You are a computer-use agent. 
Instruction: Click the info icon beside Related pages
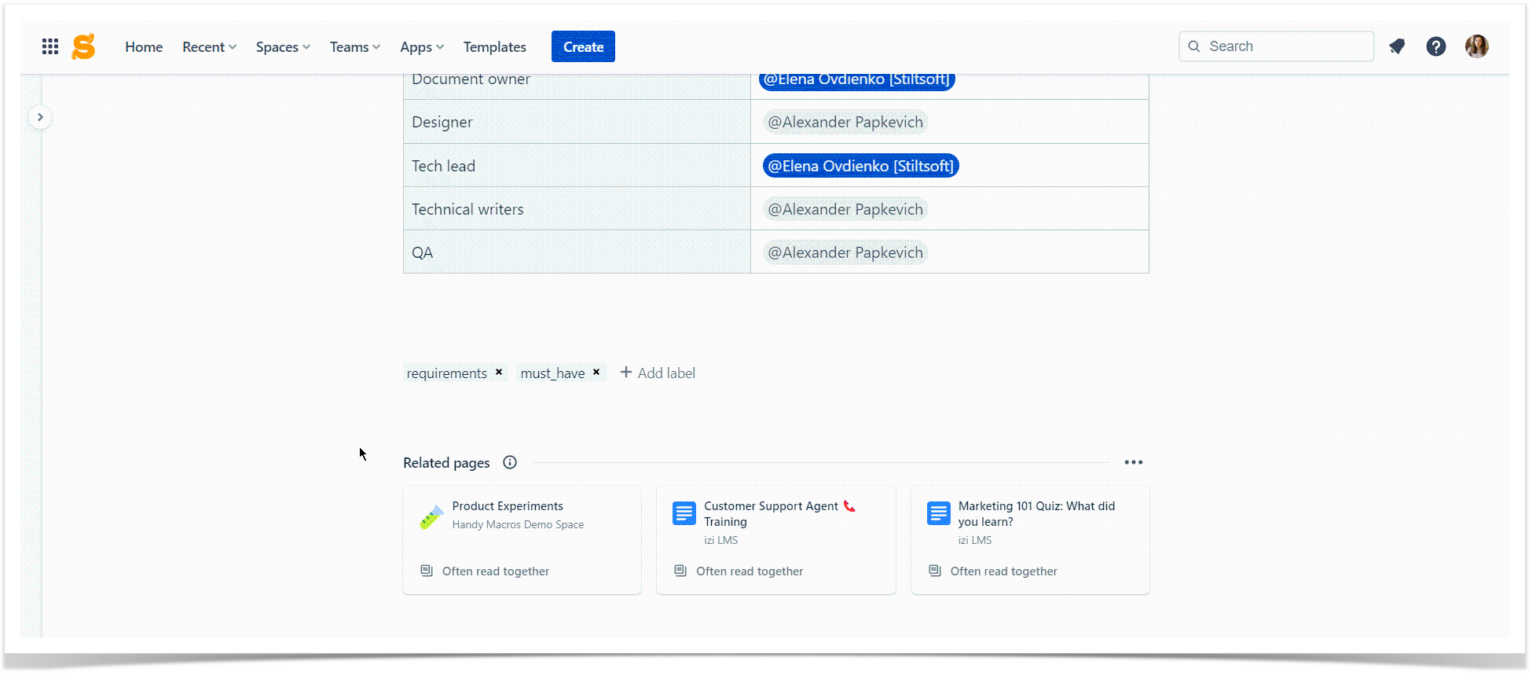509,462
